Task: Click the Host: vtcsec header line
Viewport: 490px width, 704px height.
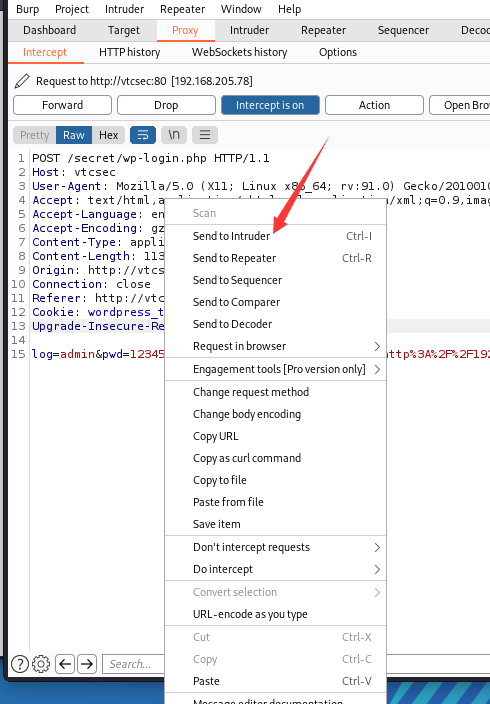Action: point(74,172)
